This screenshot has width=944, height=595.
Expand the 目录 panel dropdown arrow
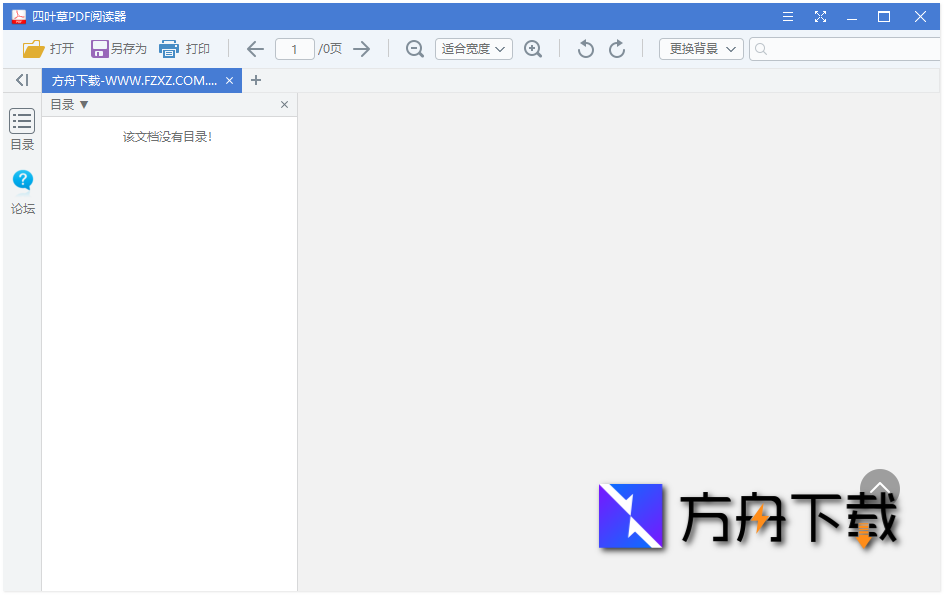[82, 104]
